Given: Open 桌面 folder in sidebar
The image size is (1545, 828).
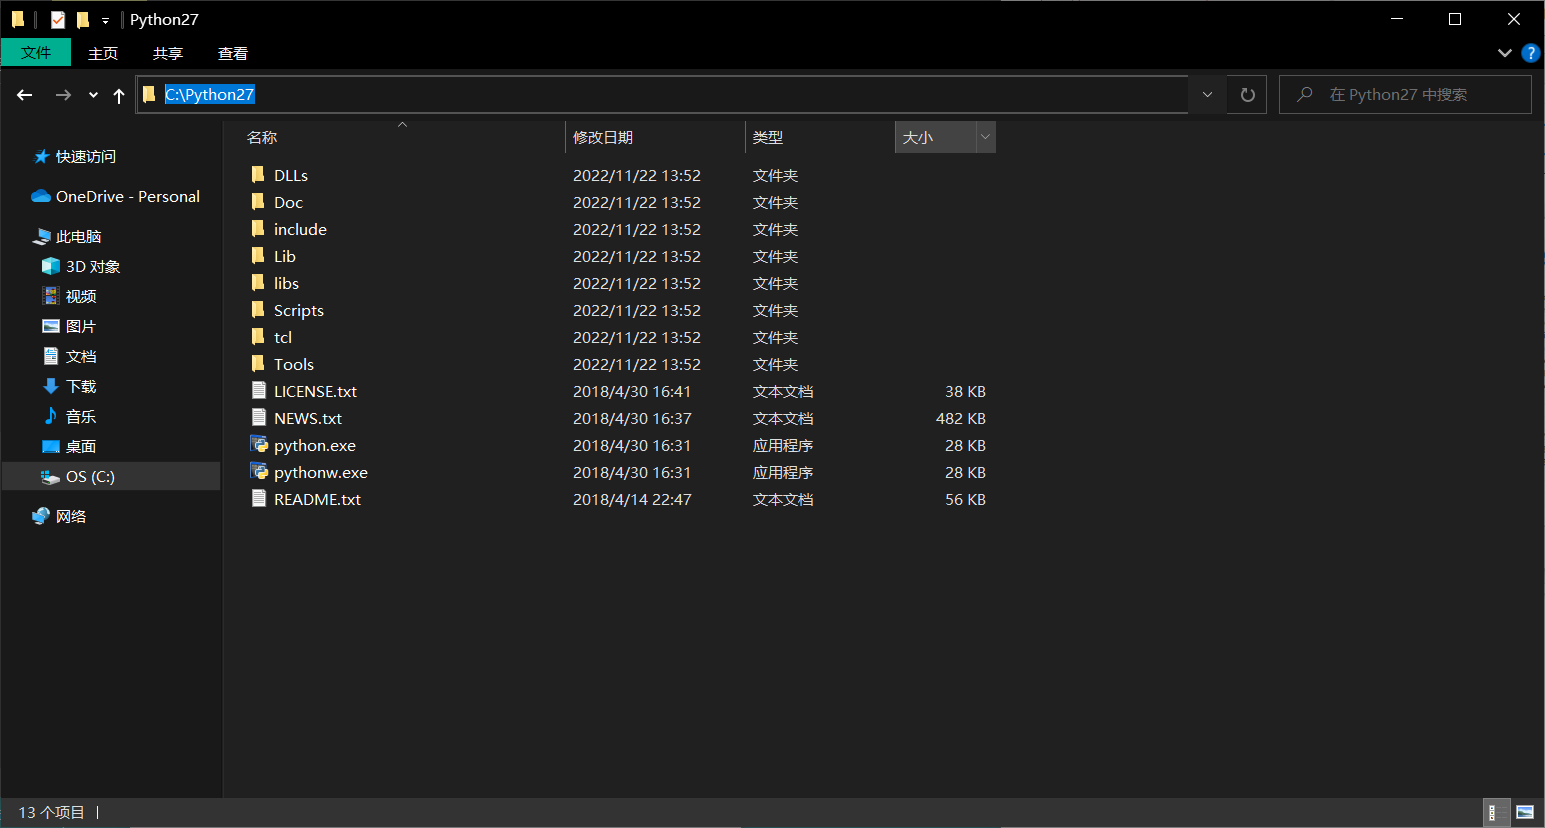Looking at the screenshot, I should point(80,446).
